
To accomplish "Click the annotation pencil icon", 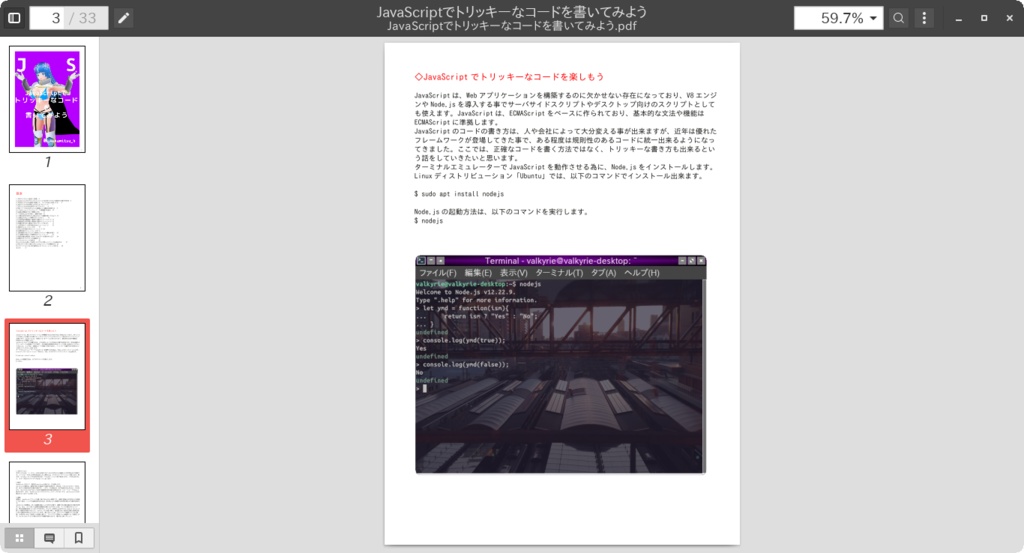I will pos(123,18).
